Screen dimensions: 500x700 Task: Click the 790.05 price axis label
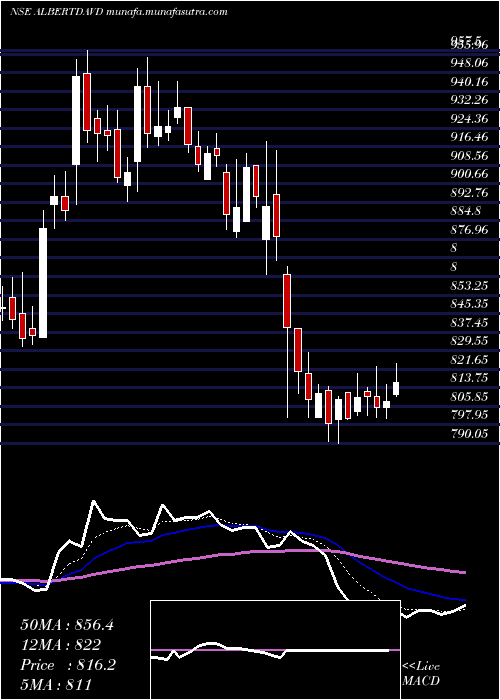[469, 433]
